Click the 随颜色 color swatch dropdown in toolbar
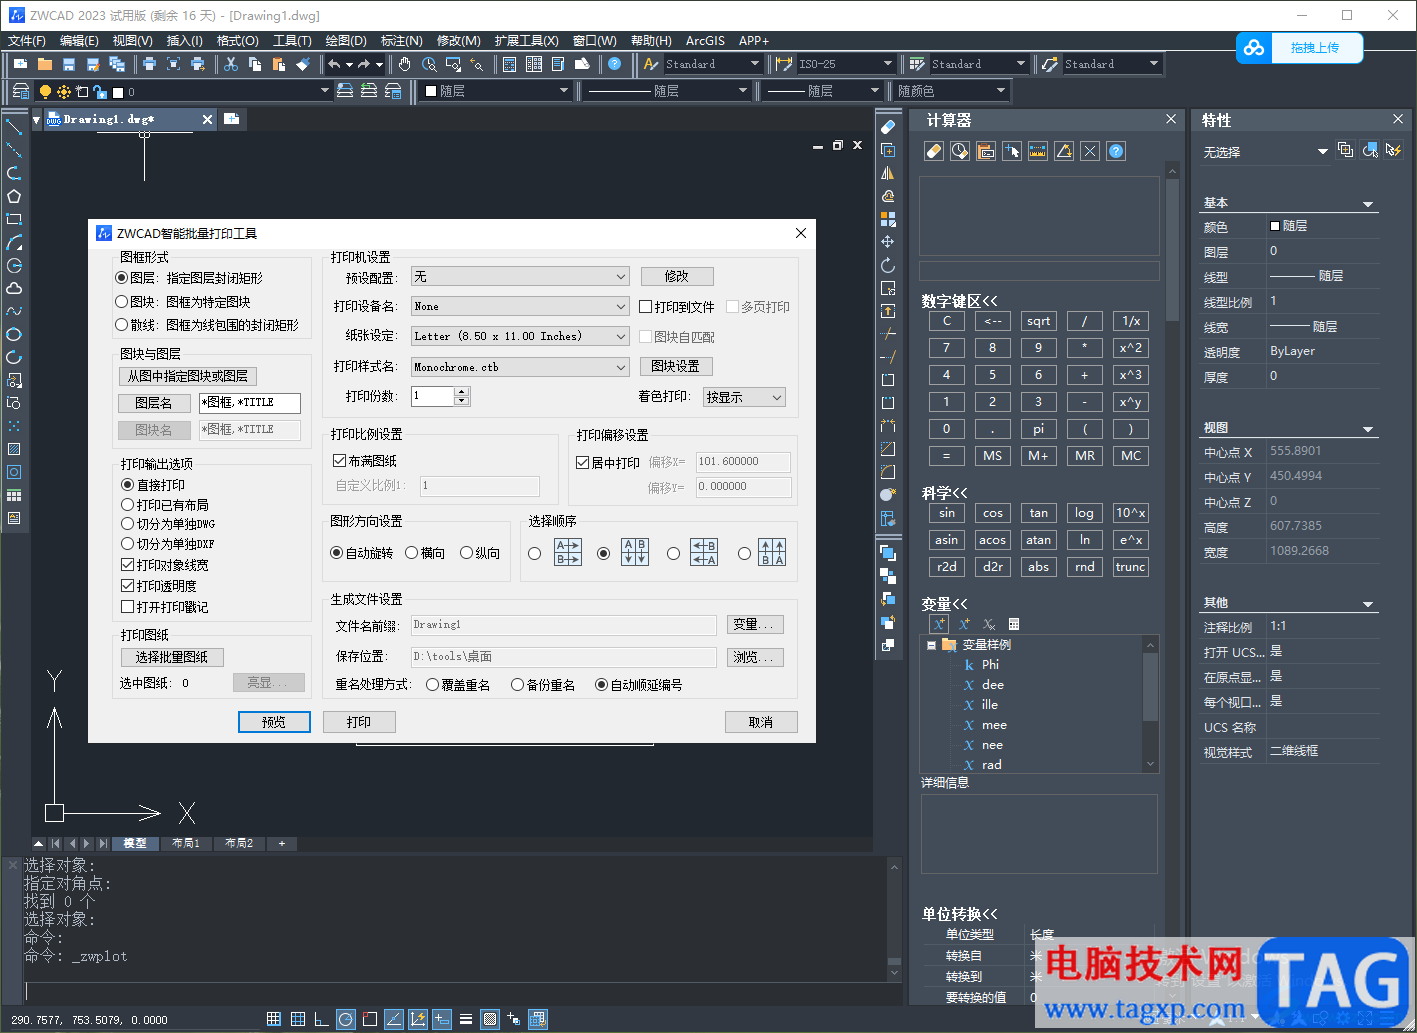The height and width of the screenshot is (1033, 1417). coord(951,91)
